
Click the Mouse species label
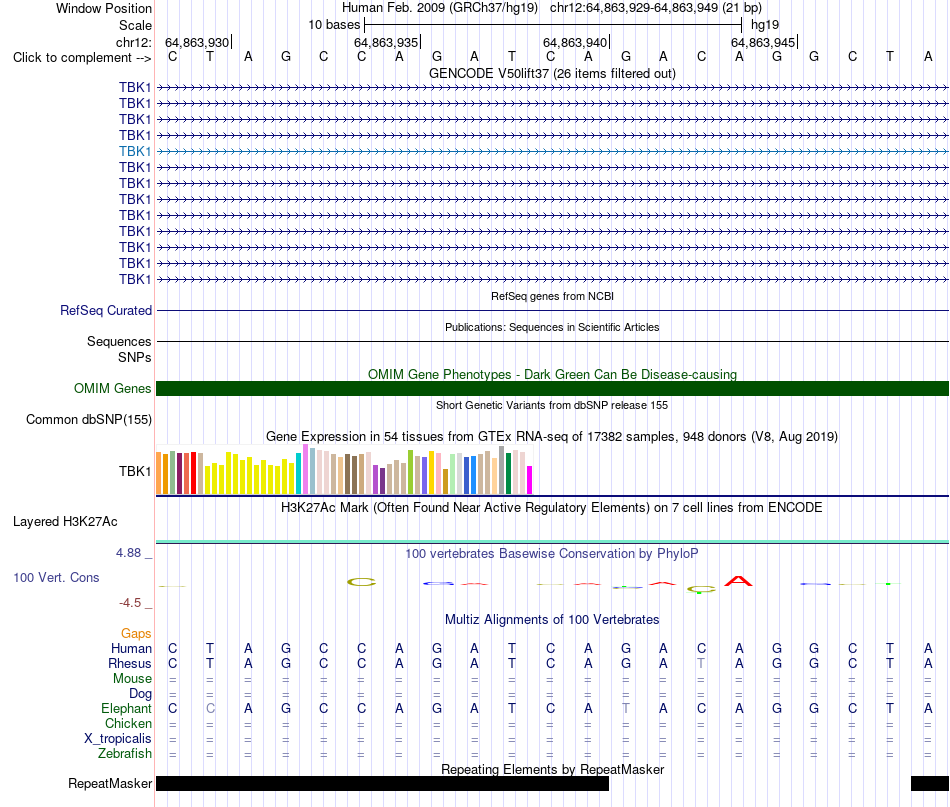click(x=132, y=679)
